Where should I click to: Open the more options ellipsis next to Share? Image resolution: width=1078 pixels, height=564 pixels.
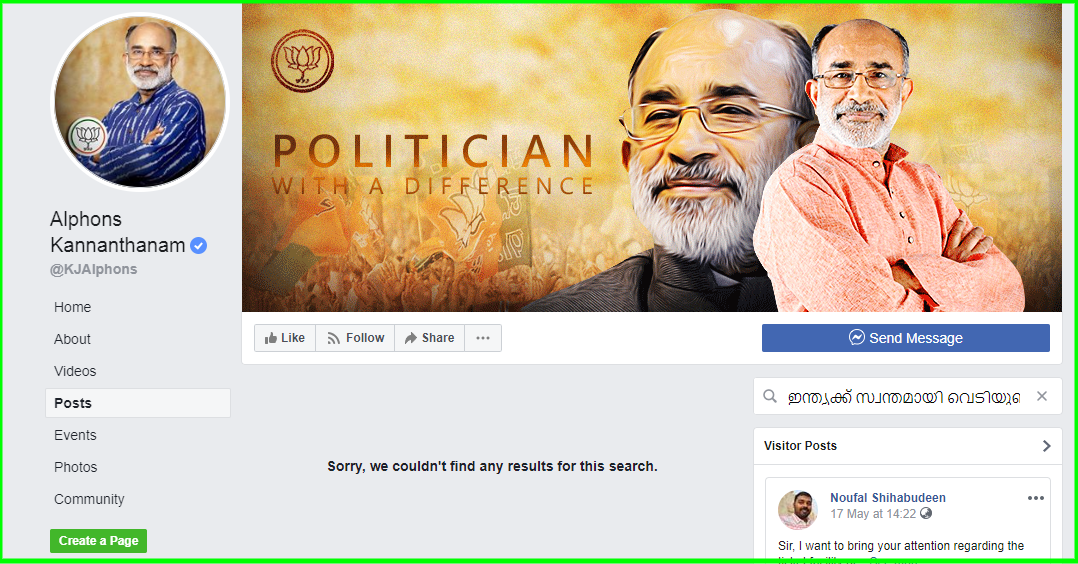483,338
